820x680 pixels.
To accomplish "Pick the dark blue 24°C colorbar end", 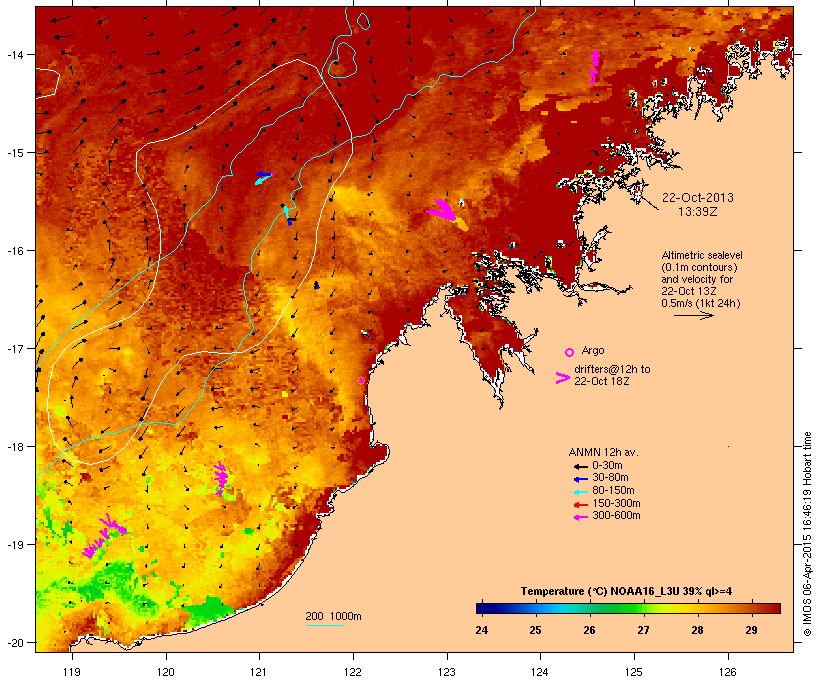I will pyautogui.click(x=482, y=608).
